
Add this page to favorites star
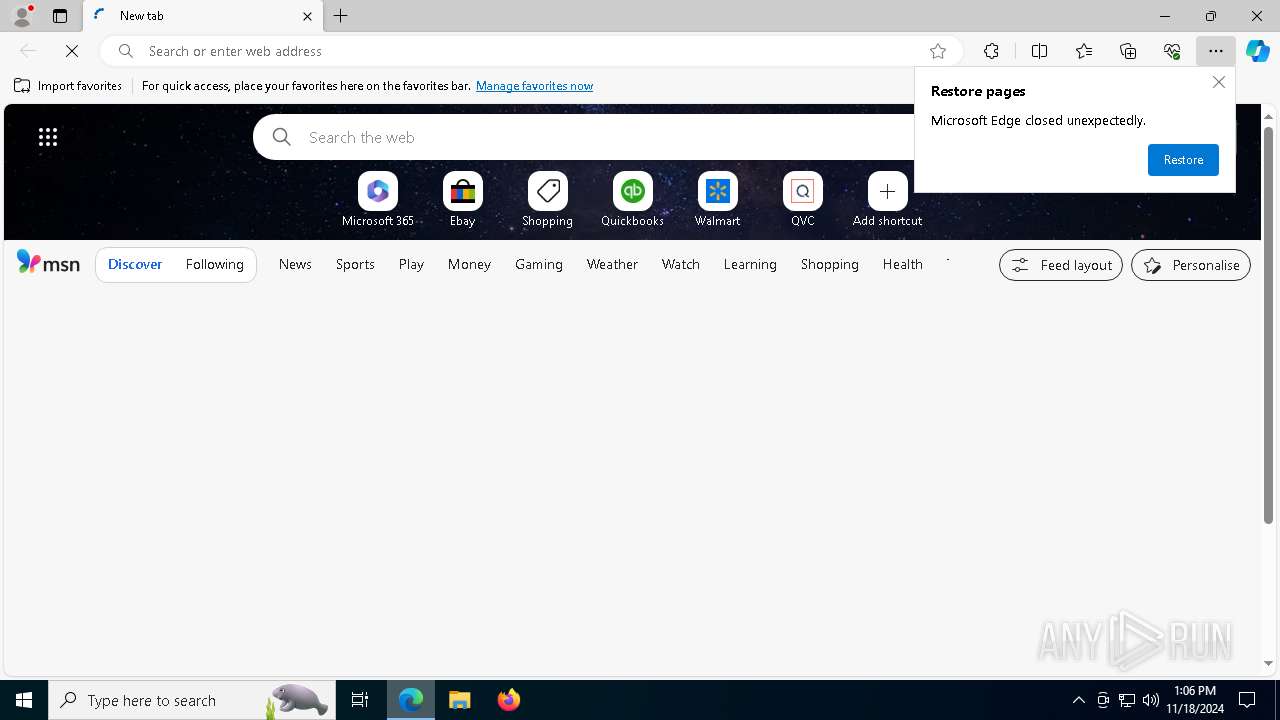[938, 51]
